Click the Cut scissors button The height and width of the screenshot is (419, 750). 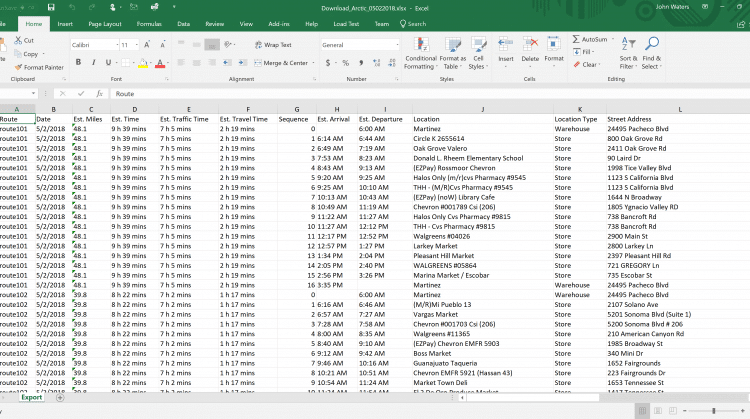24,41
